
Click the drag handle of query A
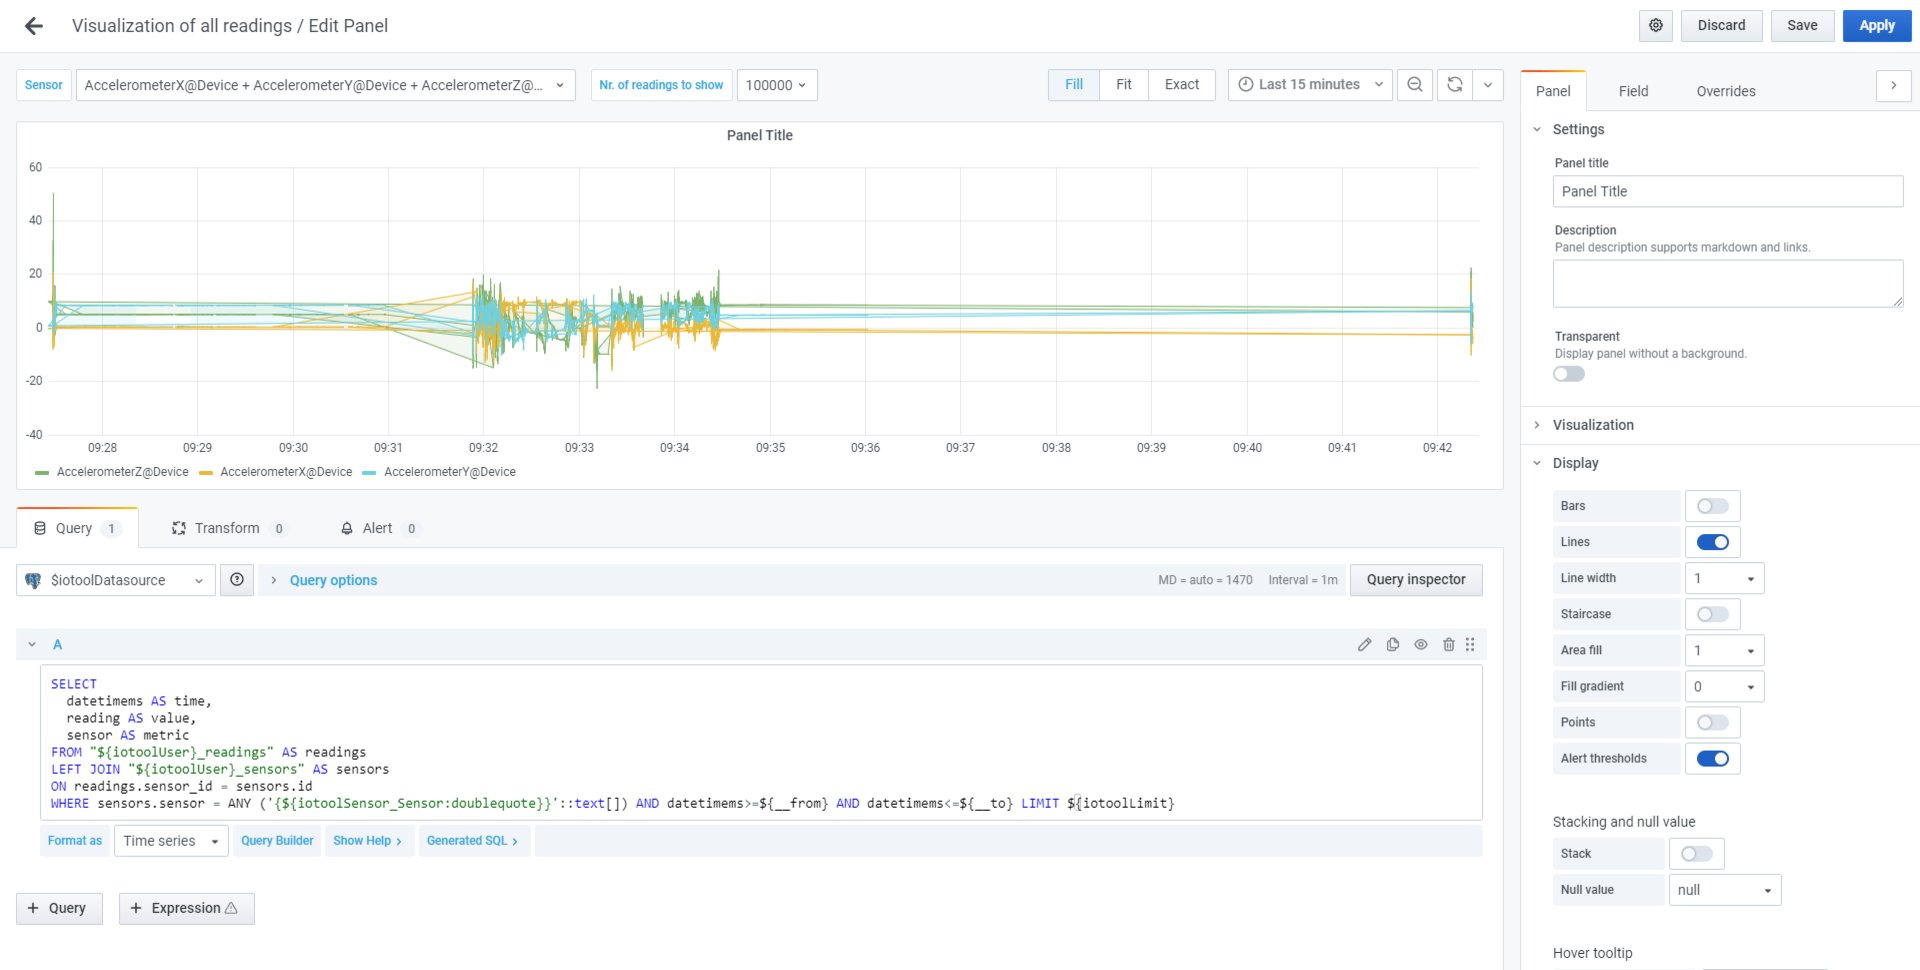tap(1470, 645)
